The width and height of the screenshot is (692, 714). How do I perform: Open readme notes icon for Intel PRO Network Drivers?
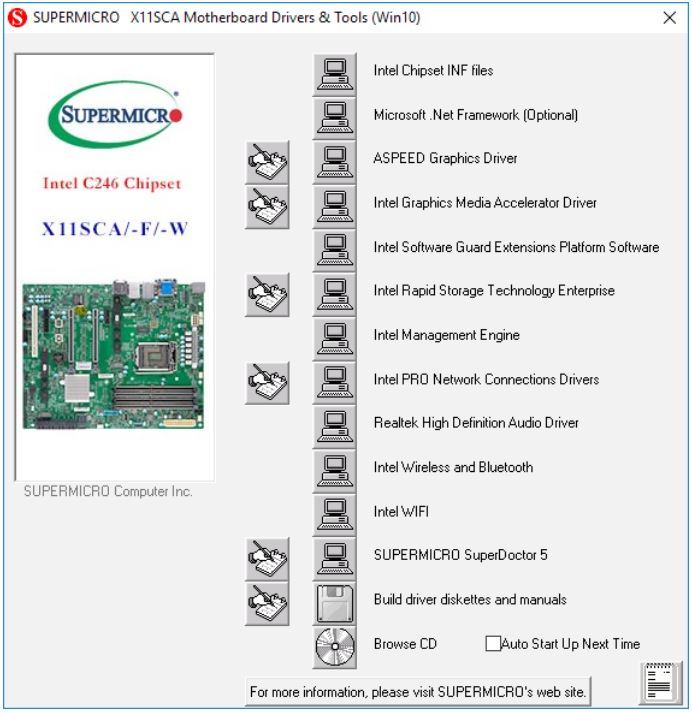[267, 383]
